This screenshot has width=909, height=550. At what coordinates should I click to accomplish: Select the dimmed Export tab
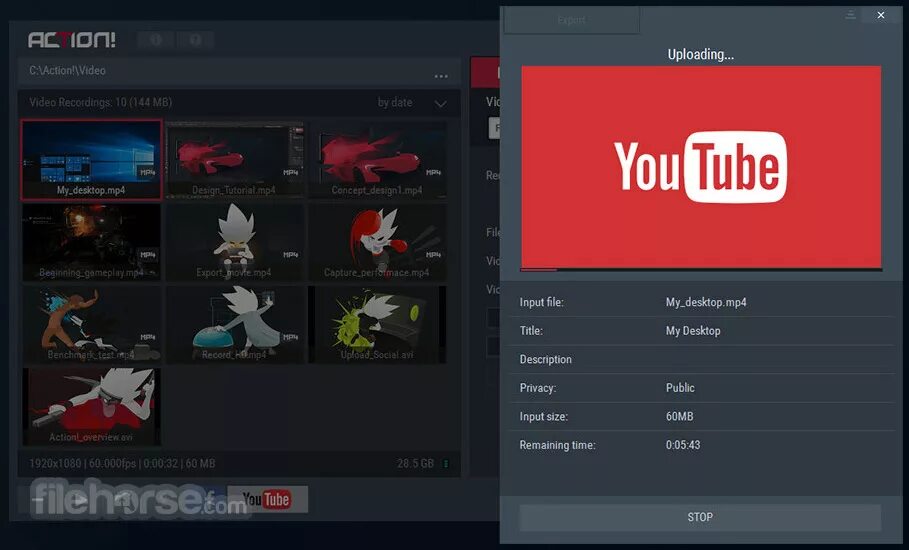572,20
